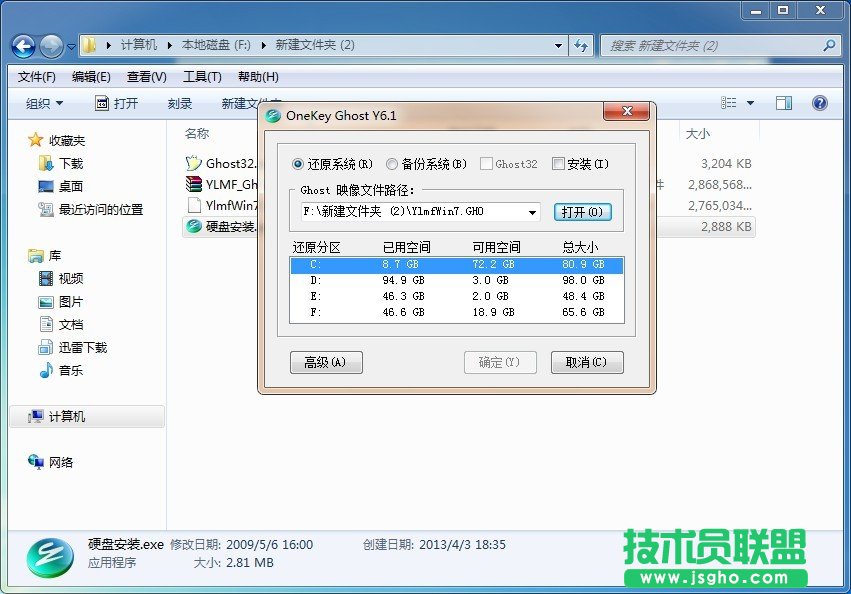This screenshot has width=851, height=594.
Task: Open the YLMF_GH compressed archive
Action: click(193, 184)
